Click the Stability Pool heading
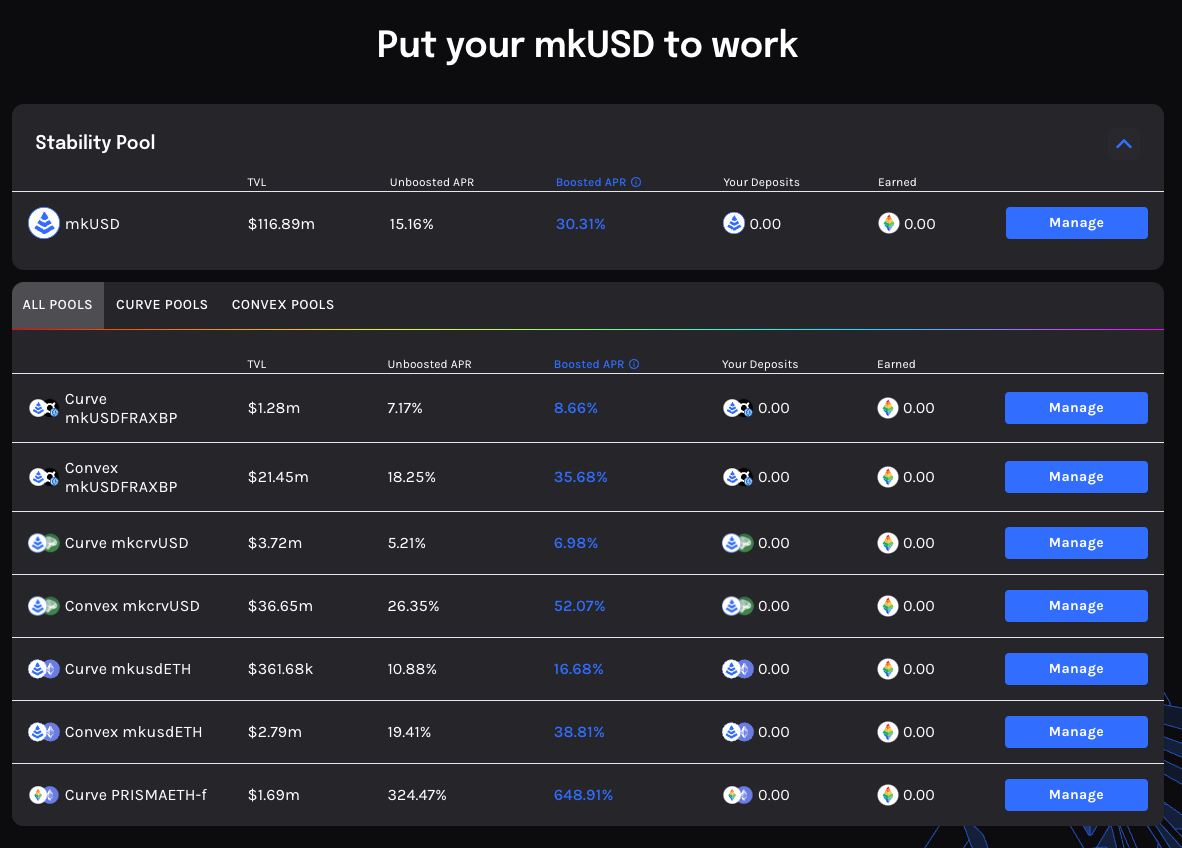 pyautogui.click(x=95, y=142)
